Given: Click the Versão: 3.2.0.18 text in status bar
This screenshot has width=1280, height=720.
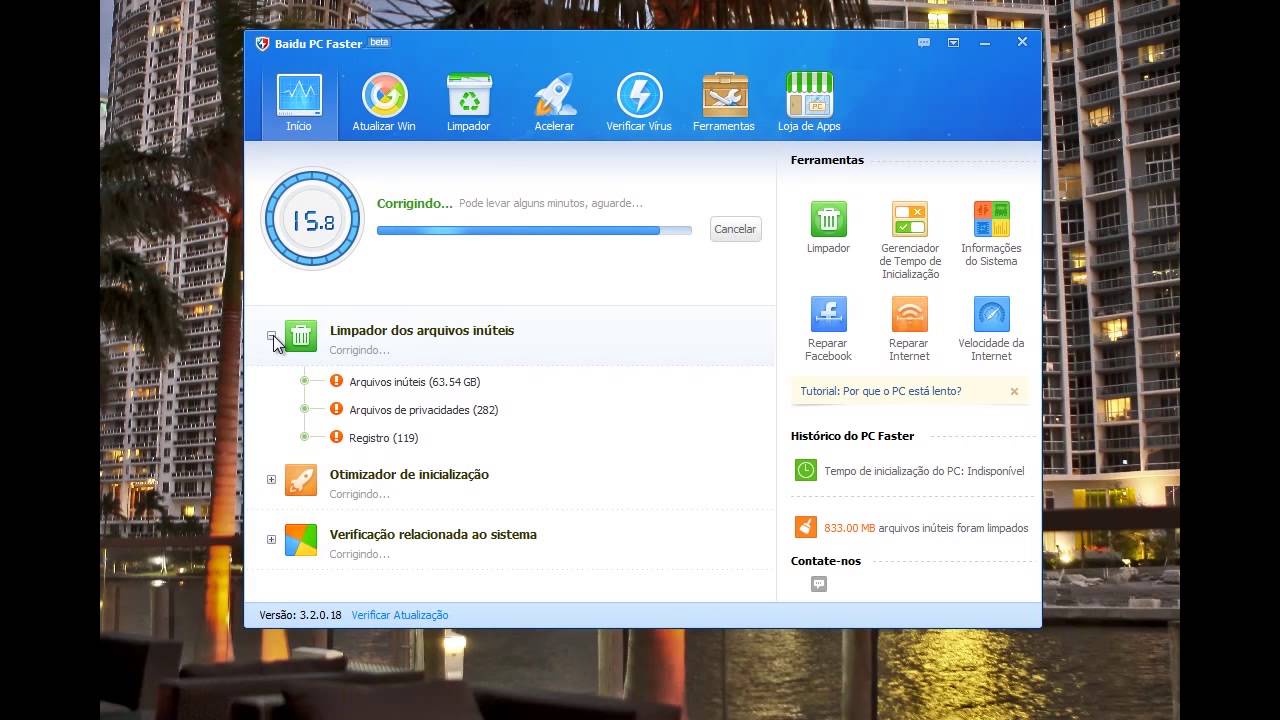Looking at the screenshot, I should point(300,615).
